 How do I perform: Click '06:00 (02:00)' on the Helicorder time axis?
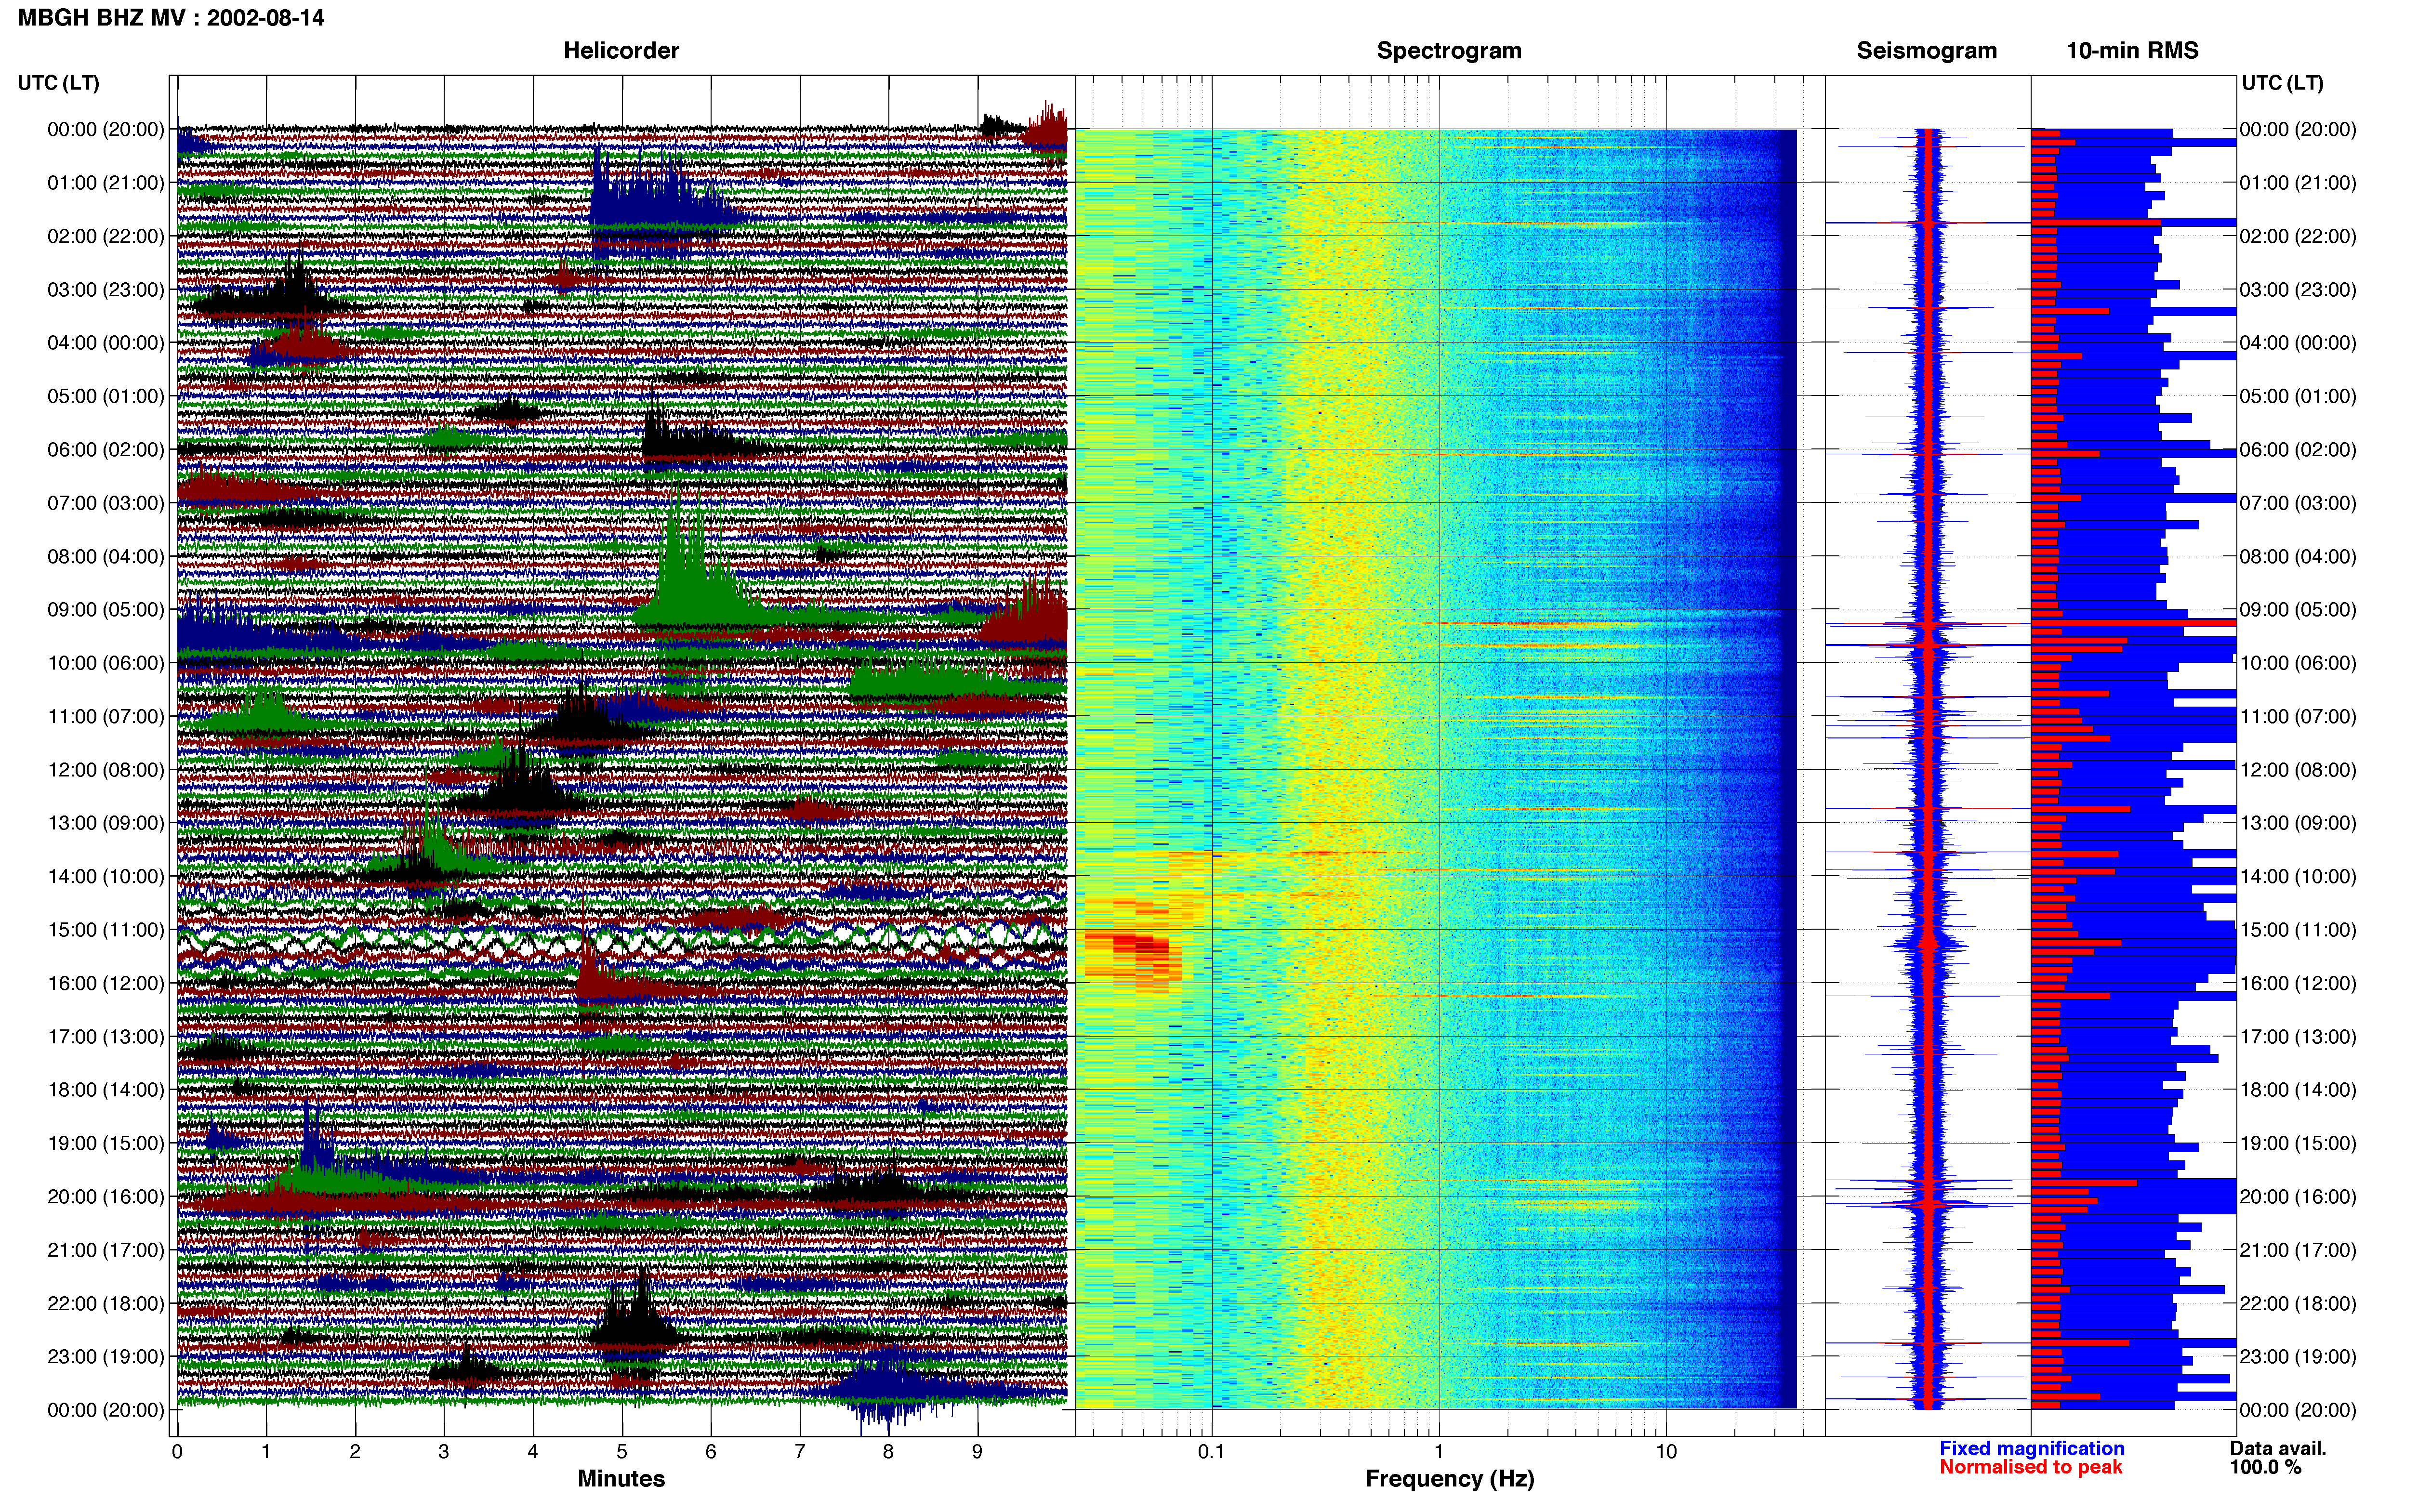click(106, 450)
